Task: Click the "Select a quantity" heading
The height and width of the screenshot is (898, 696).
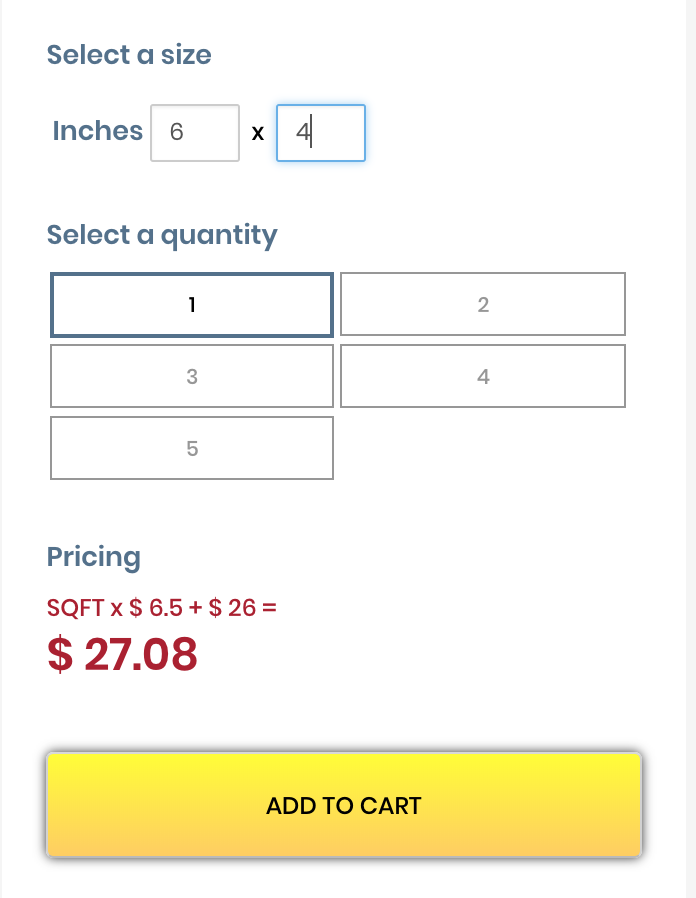Action: point(162,235)
